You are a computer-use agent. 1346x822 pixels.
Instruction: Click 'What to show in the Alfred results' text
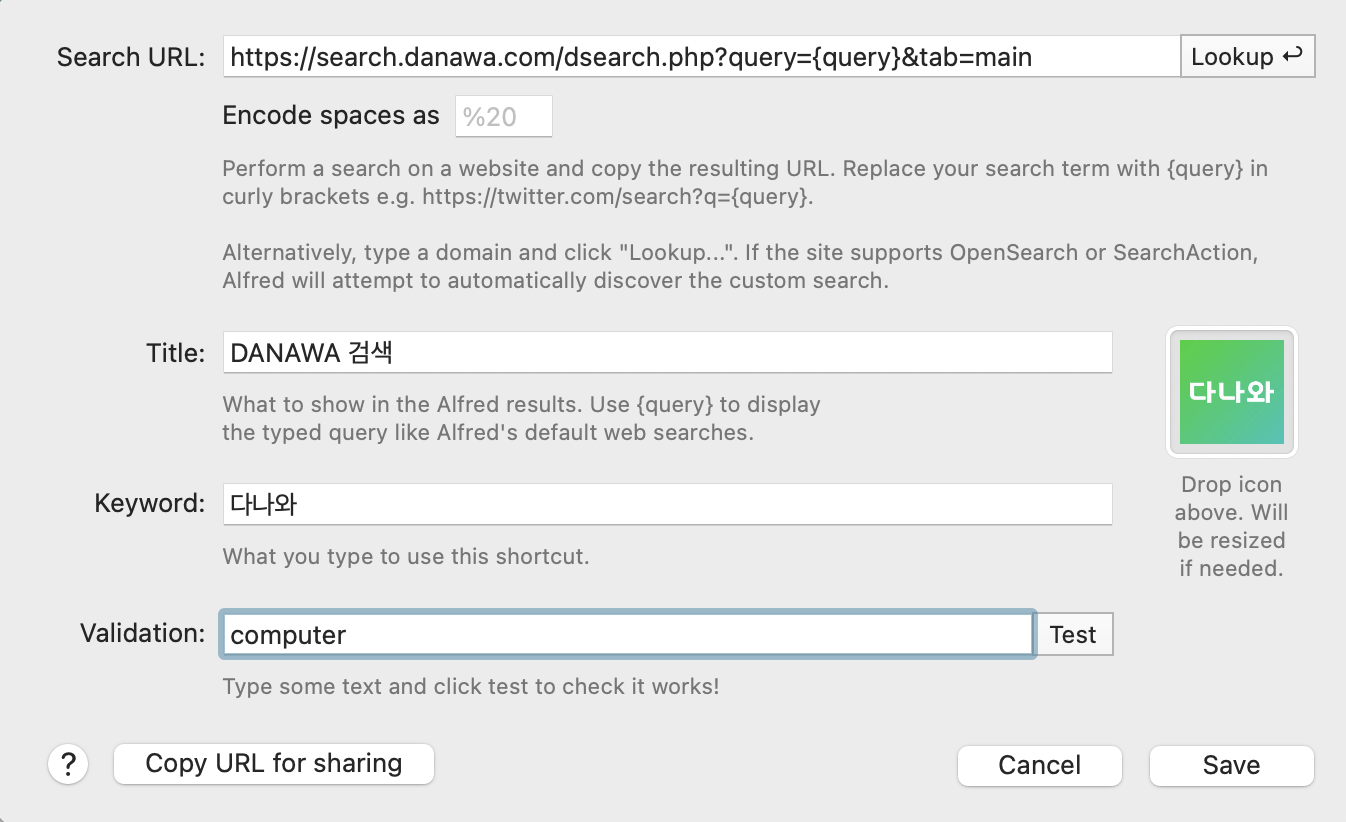tap(522, 419)
